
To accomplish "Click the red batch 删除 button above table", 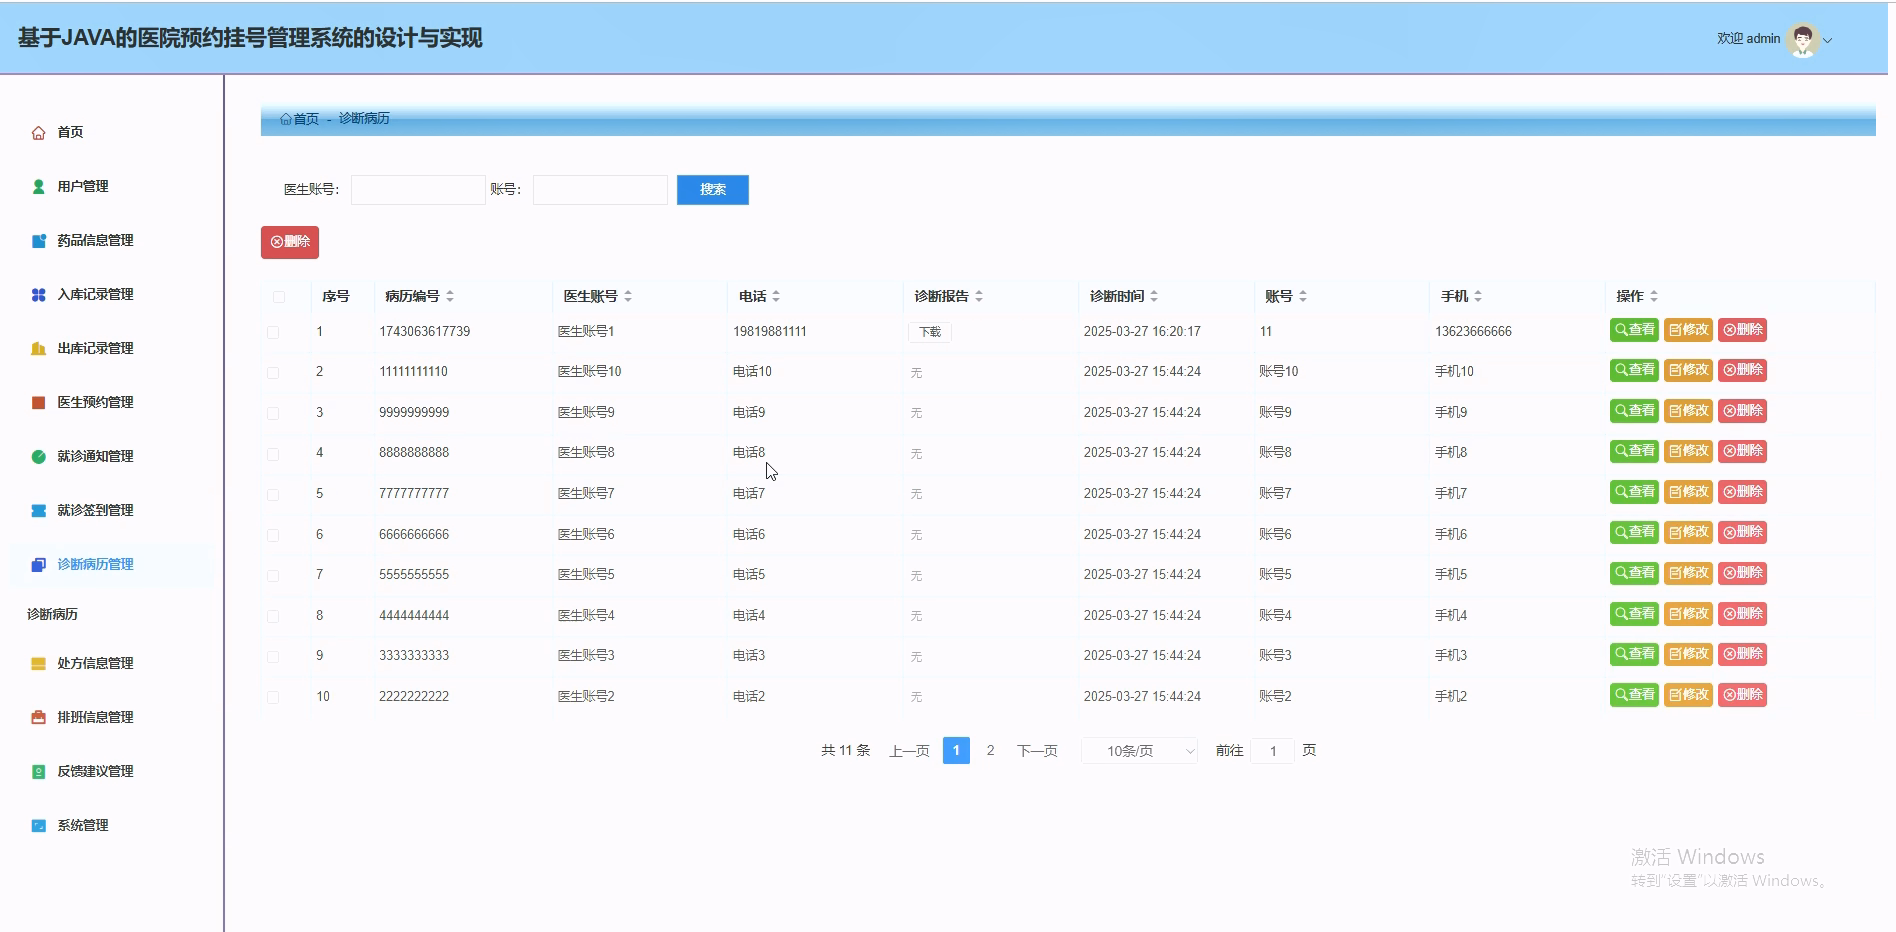I will [x=290, y=242].
